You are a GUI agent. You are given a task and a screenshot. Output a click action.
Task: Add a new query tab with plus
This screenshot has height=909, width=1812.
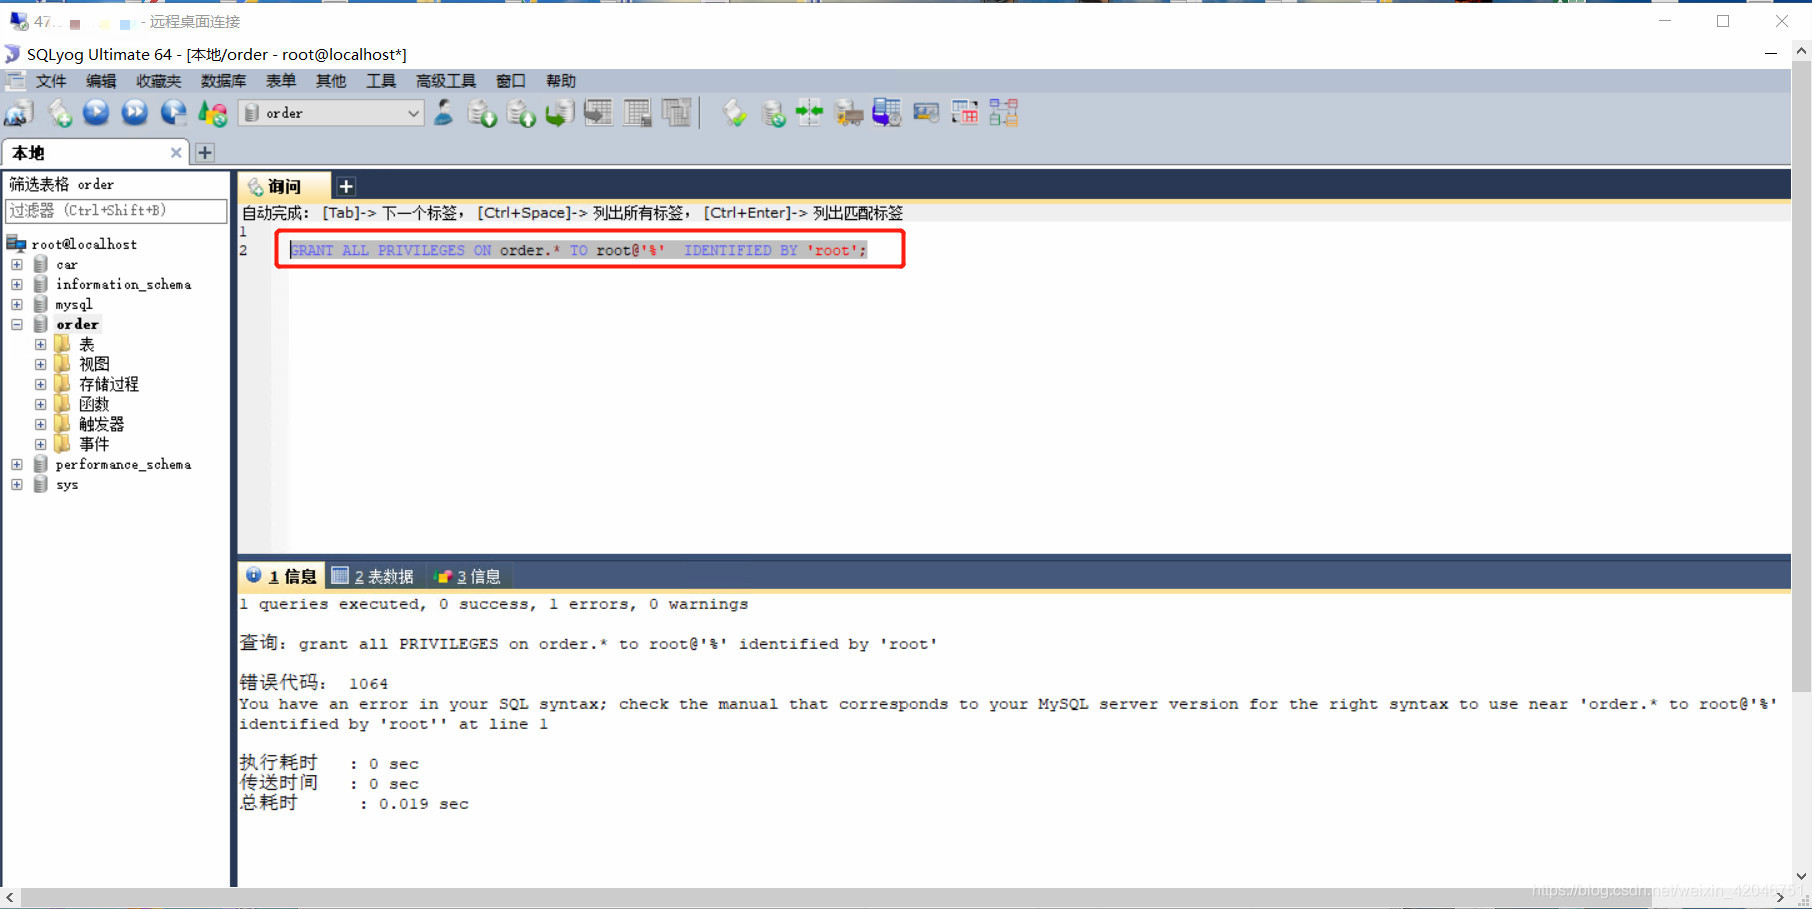pyautogui.click(x=346, y=186)
